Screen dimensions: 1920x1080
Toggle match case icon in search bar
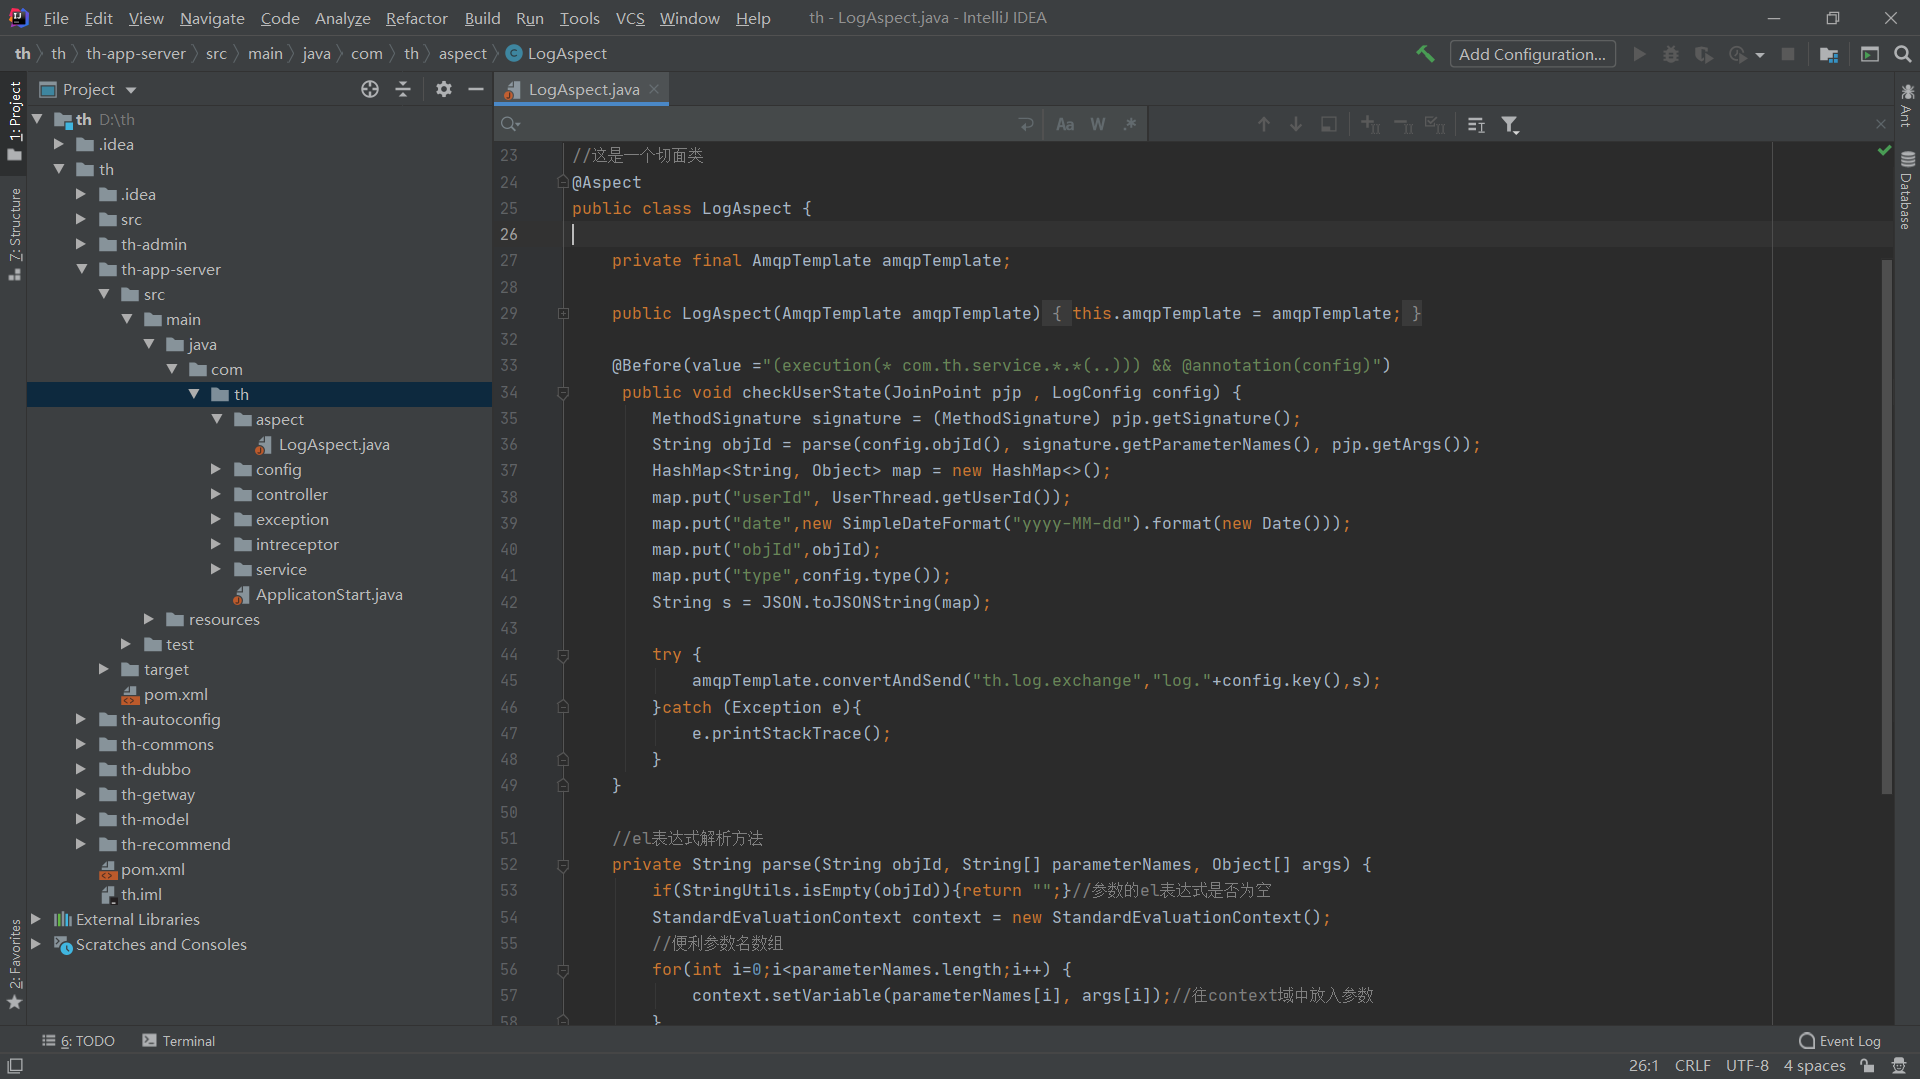click(1065, 123)
